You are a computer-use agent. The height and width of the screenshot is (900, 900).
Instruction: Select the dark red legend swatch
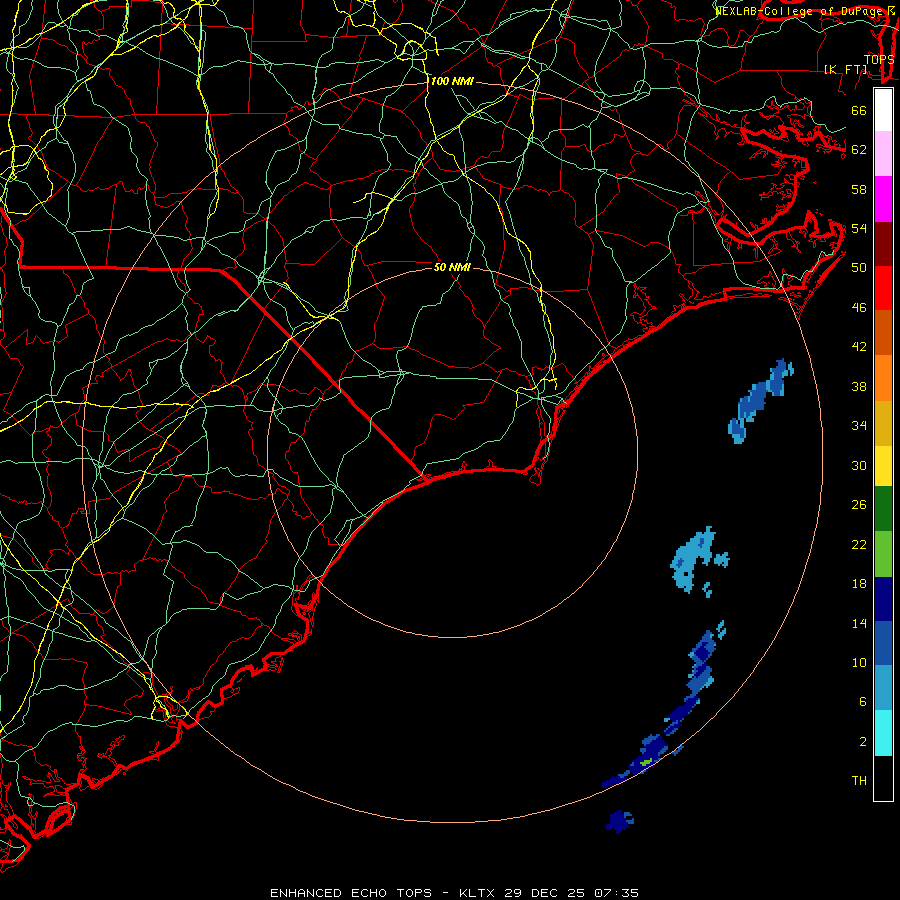click(x=883, y=243)
